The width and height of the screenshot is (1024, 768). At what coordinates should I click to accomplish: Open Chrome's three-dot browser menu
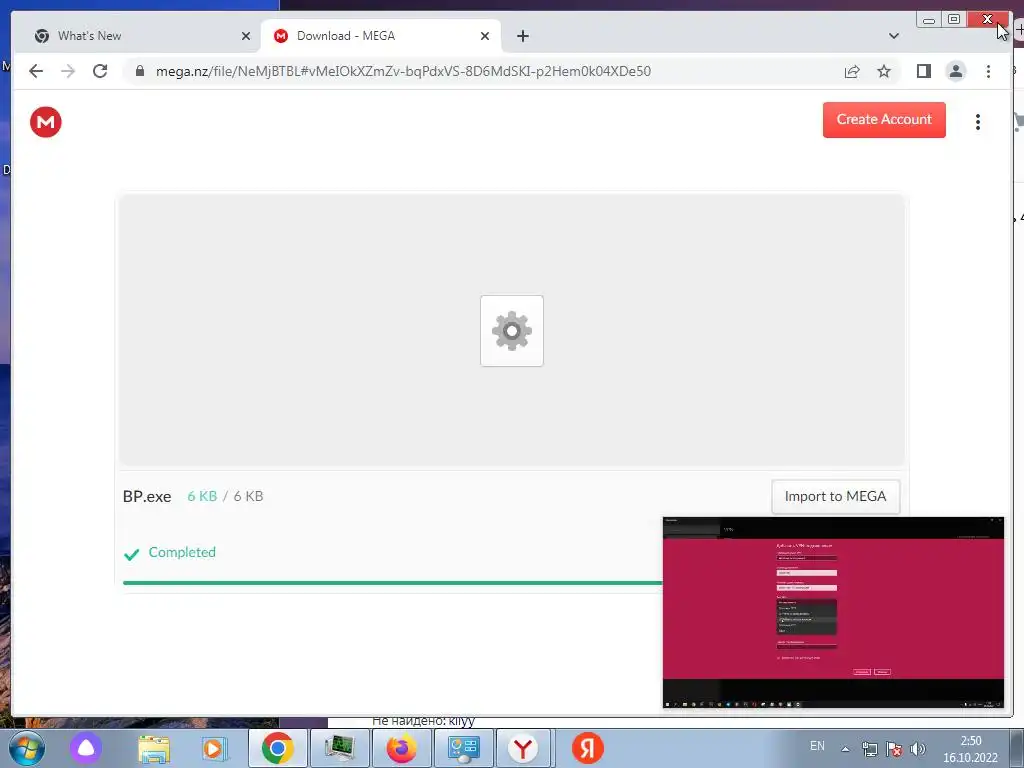(988, 71)
